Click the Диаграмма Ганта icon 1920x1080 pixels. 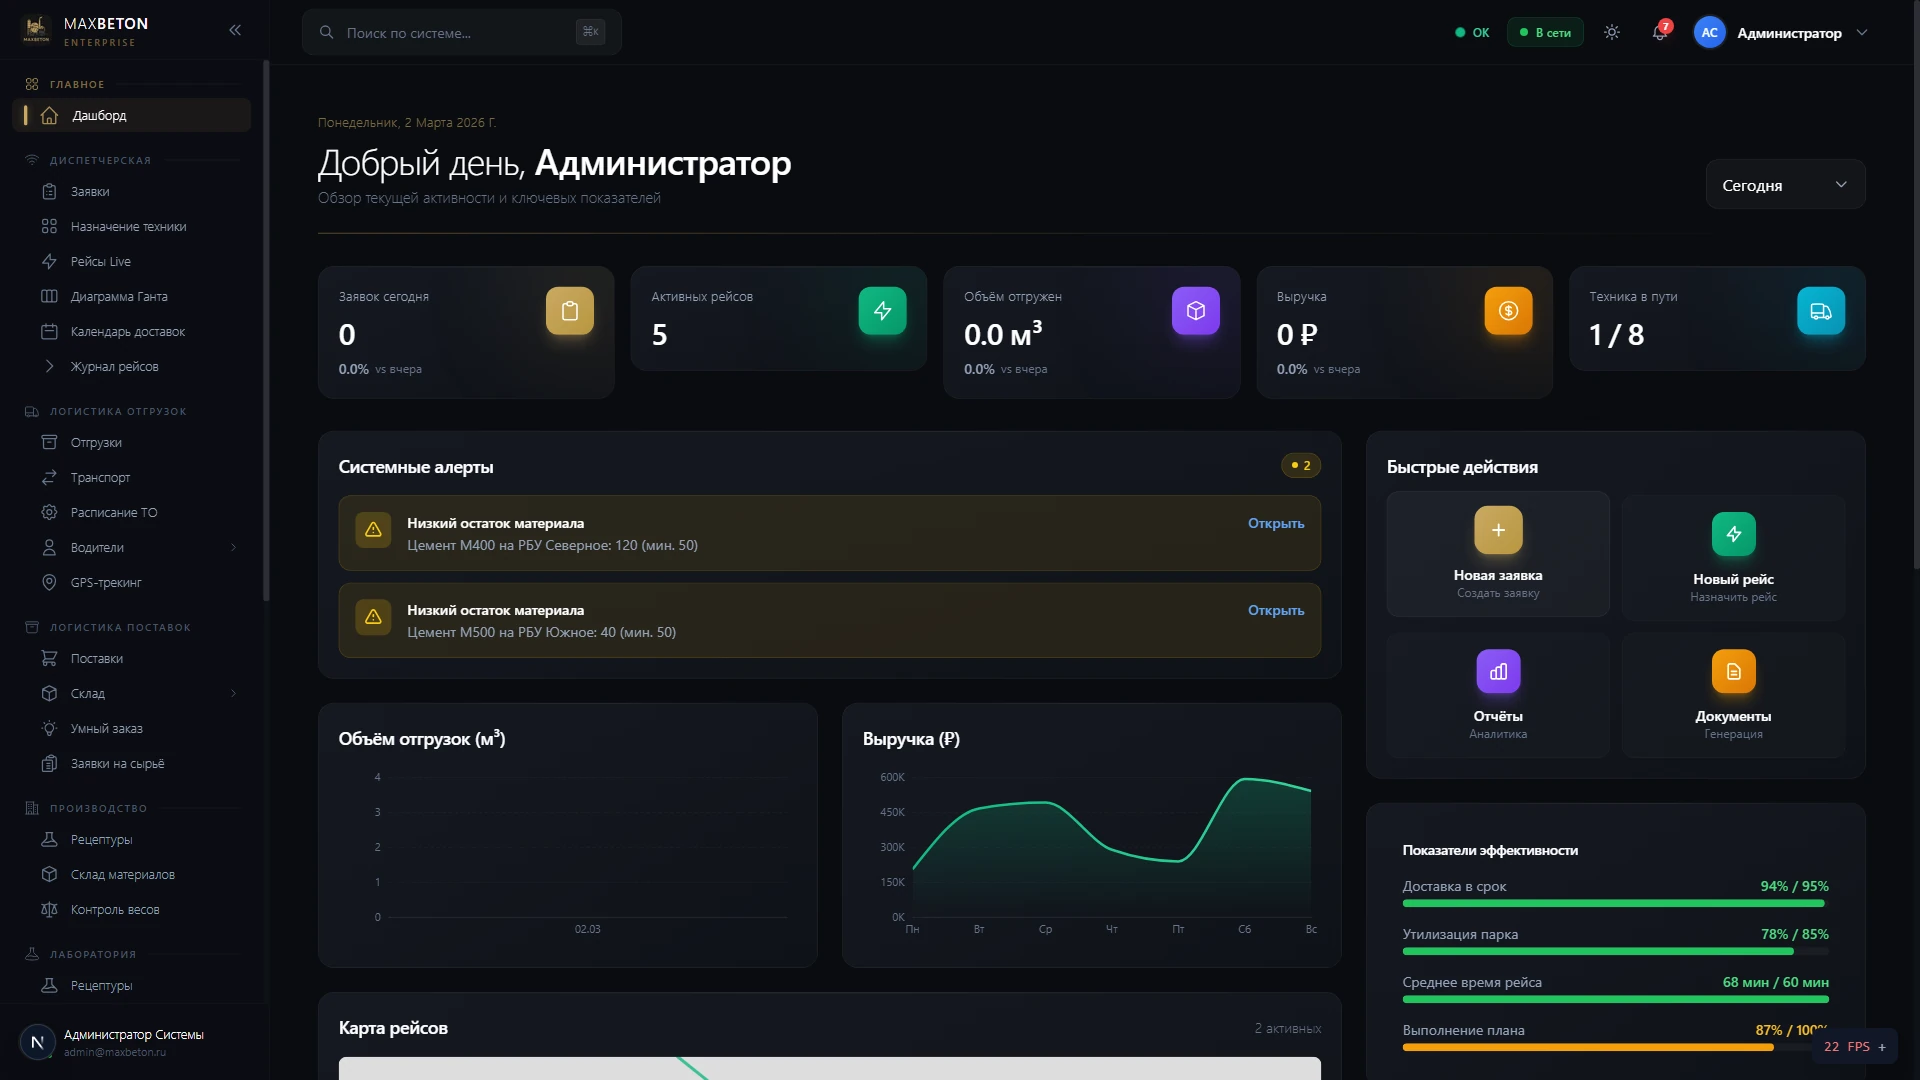coord(49,296)
